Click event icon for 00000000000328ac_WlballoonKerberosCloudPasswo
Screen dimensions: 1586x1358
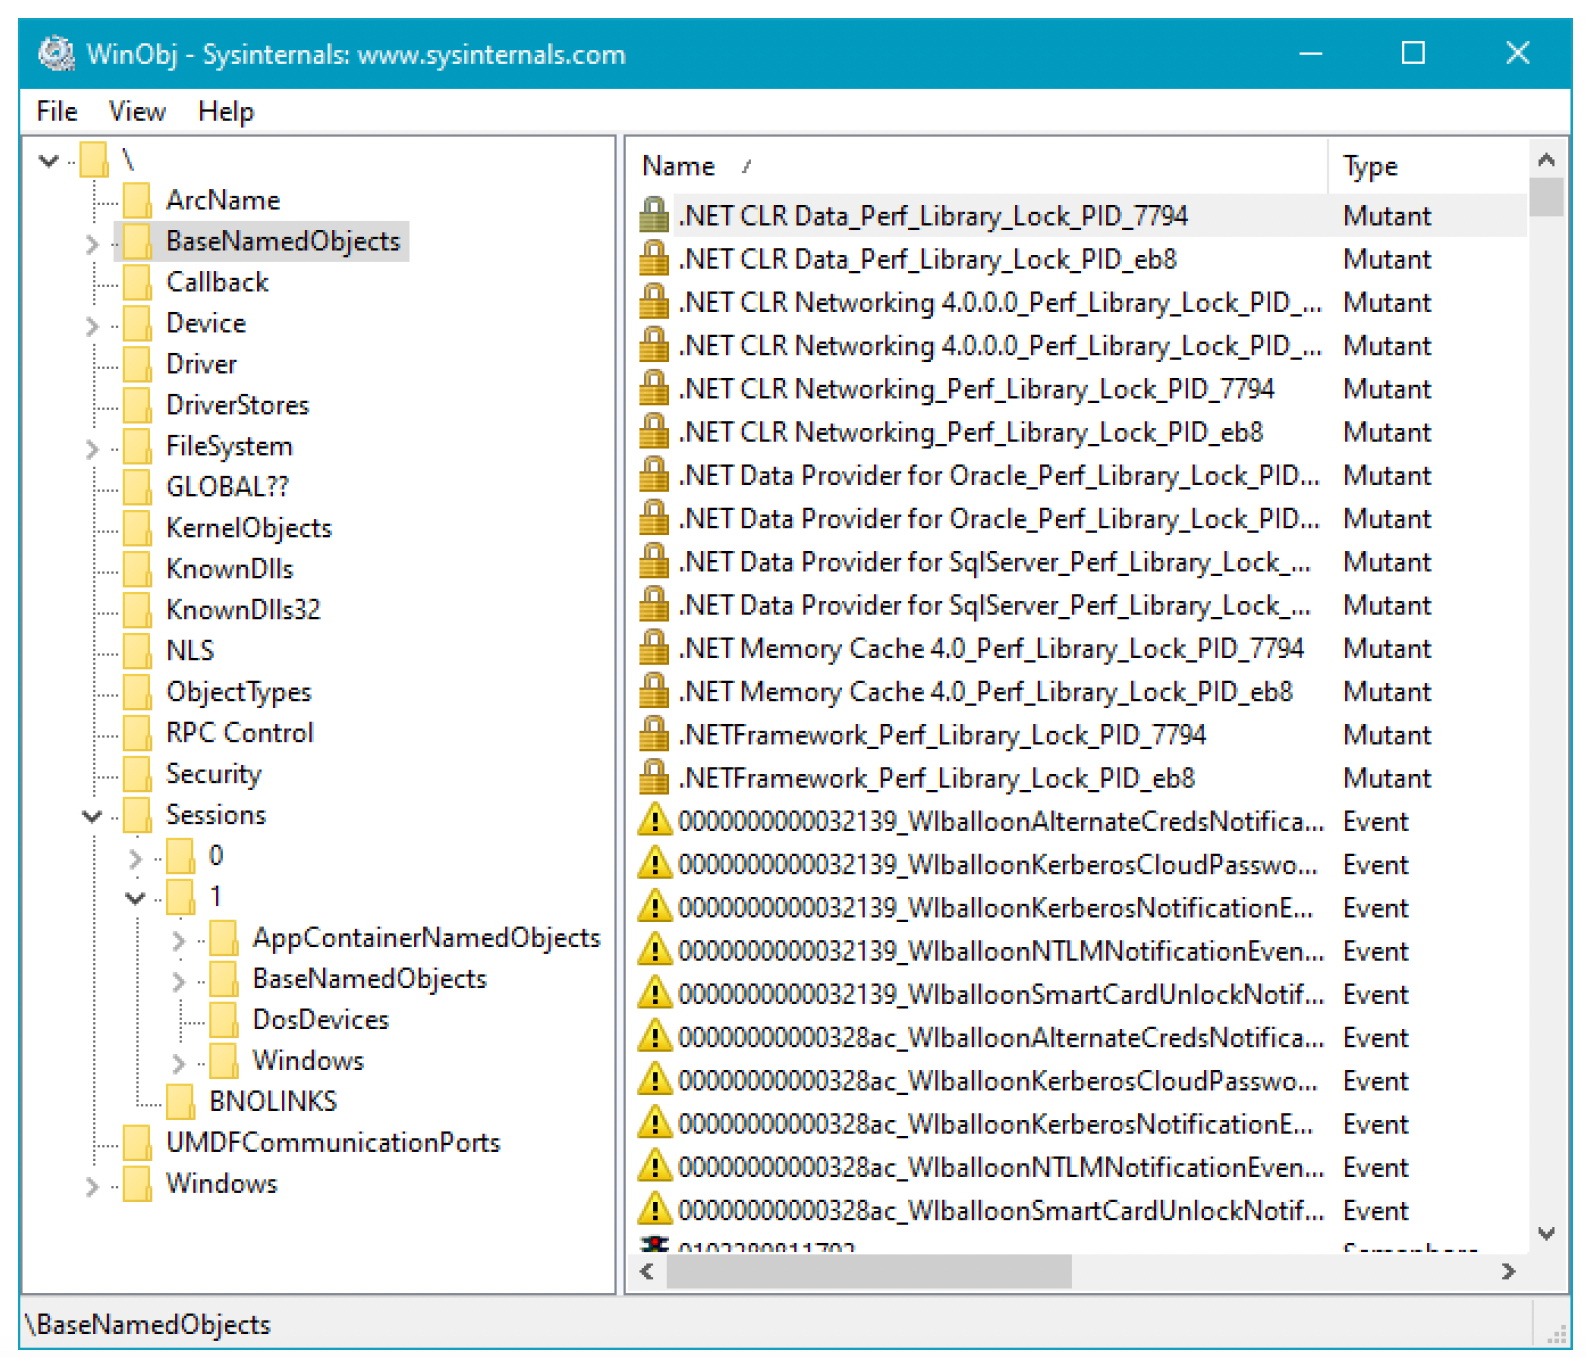pos(654,1080)
